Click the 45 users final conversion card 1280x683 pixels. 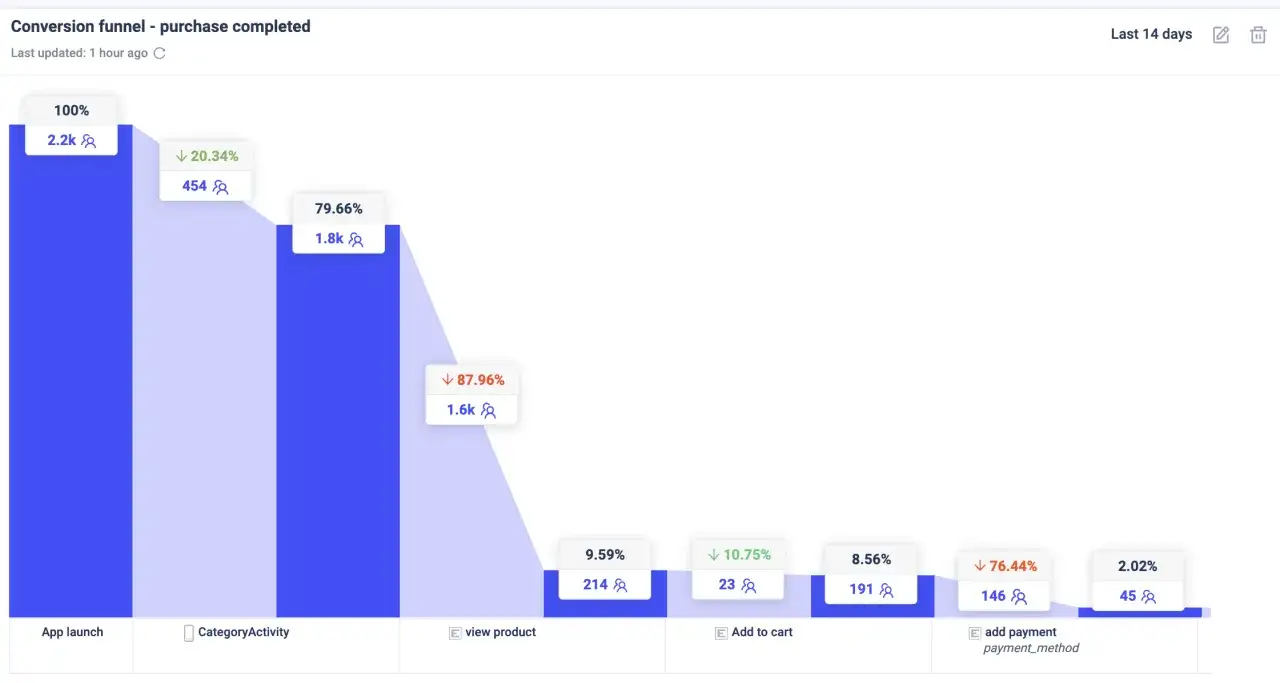tap(1138, 581)
